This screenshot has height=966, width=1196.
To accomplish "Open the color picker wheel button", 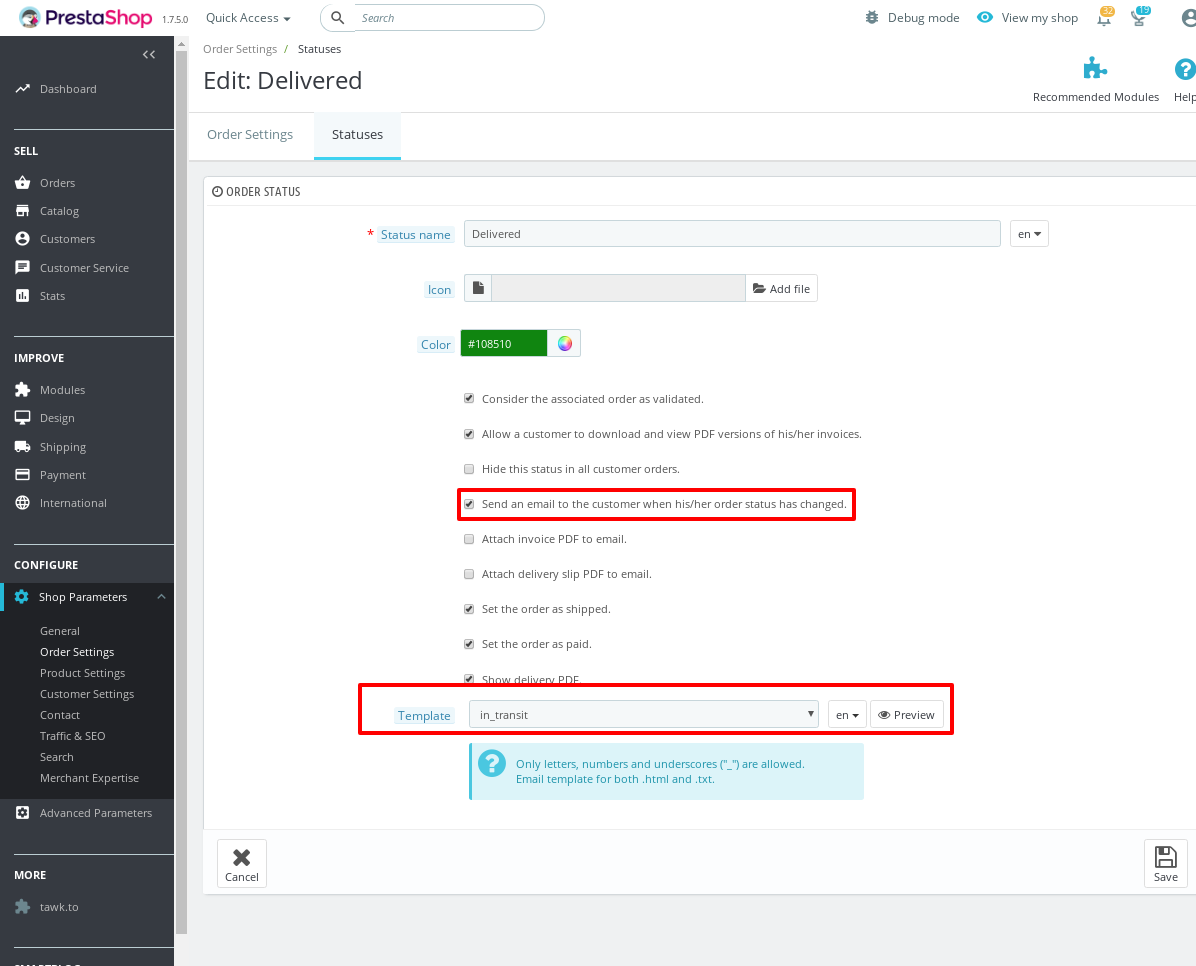I will [x=564, y=343].
